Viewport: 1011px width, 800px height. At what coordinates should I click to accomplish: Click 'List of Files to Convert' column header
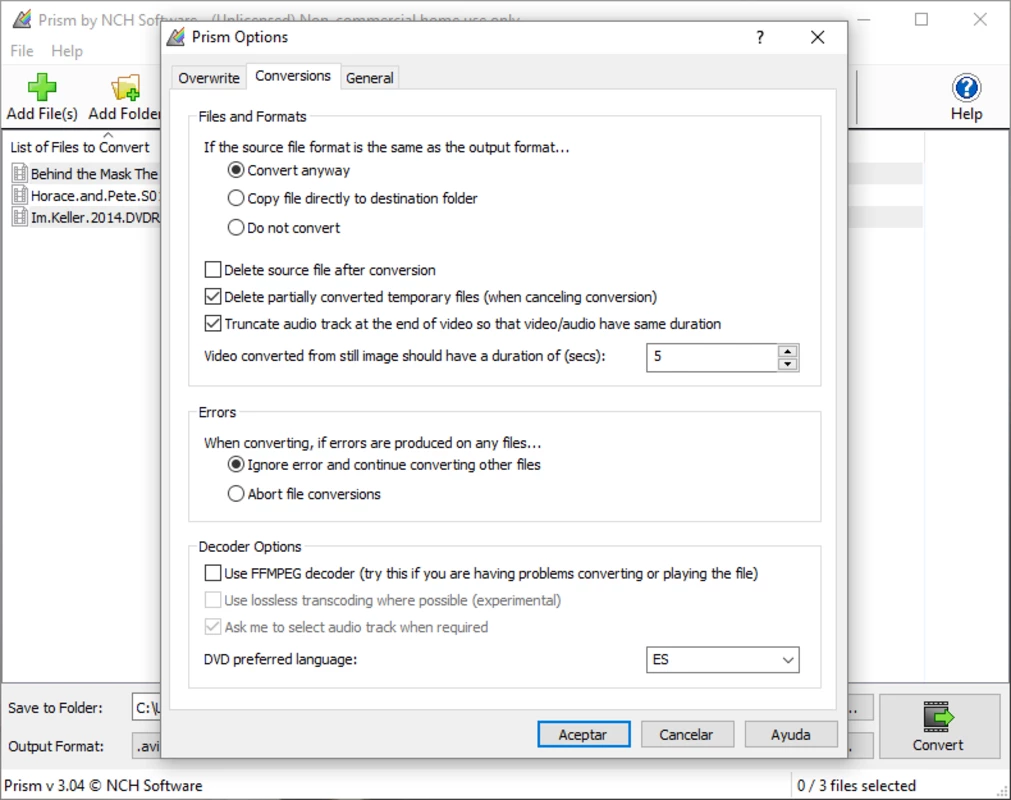[x=80, y=147]
